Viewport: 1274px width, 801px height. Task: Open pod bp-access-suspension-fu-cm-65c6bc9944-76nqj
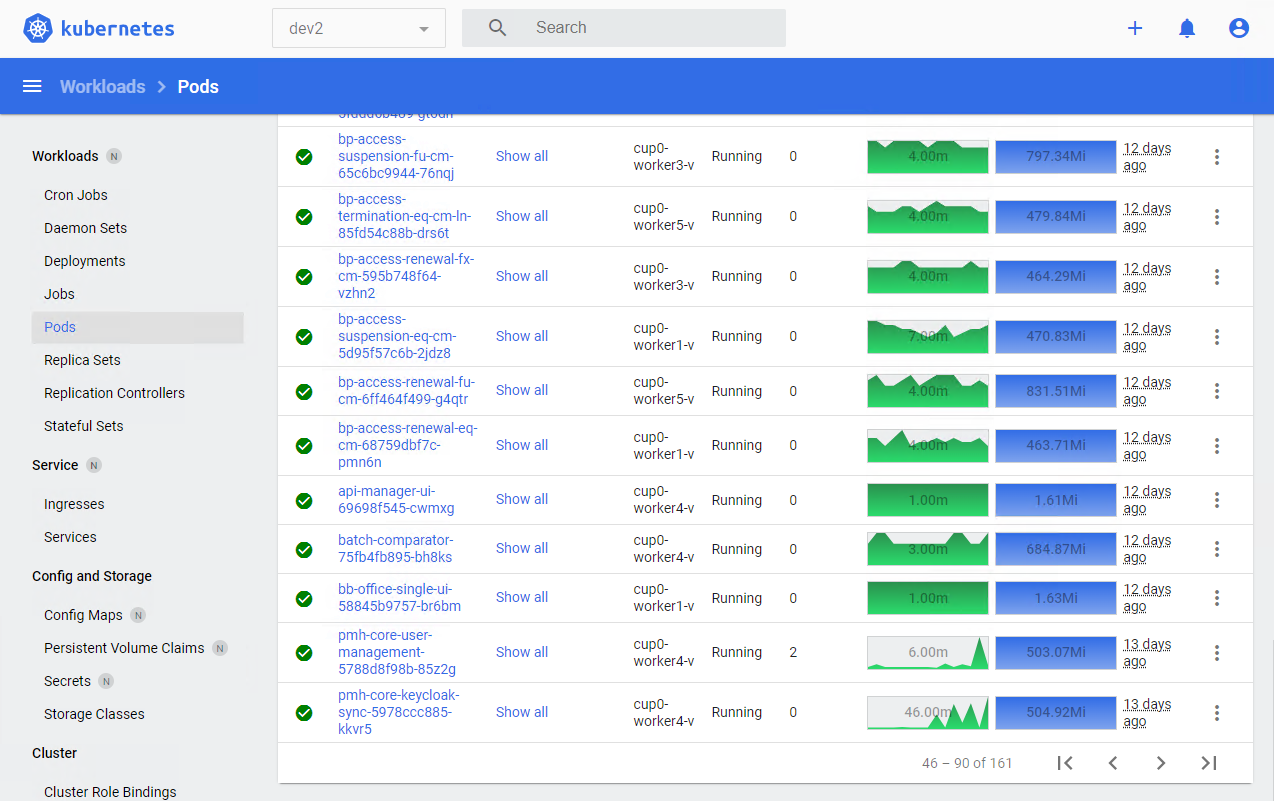pyautogui.click(x=396, y=156)
